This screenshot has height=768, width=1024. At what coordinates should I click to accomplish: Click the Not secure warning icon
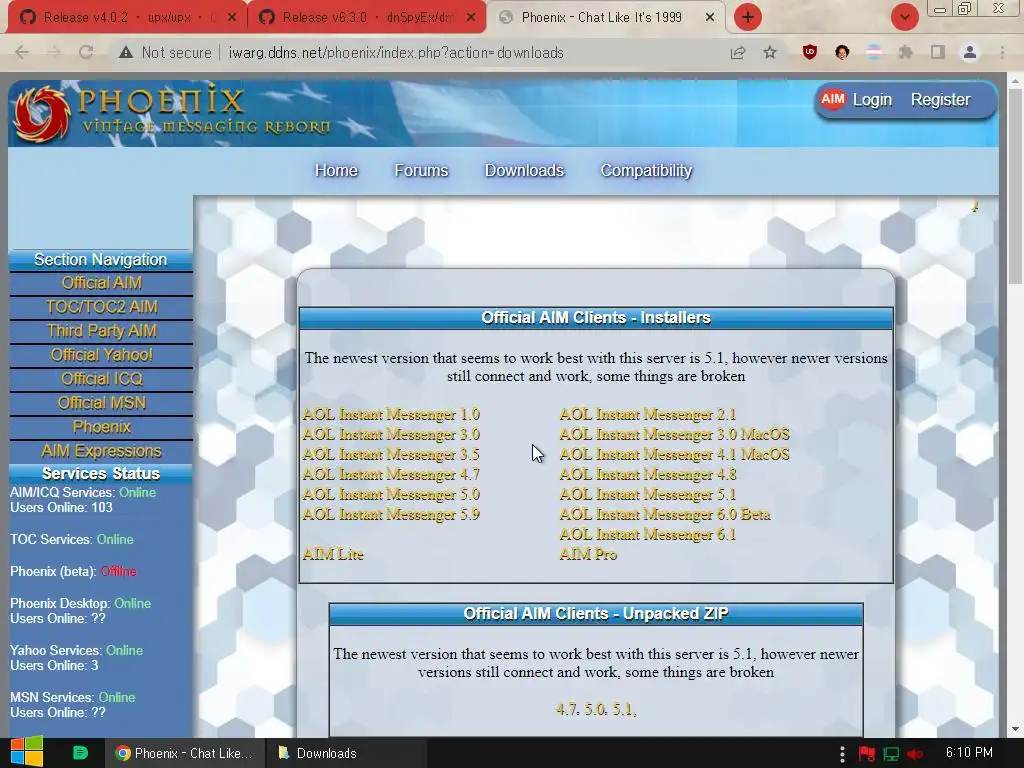coord(126,52)
